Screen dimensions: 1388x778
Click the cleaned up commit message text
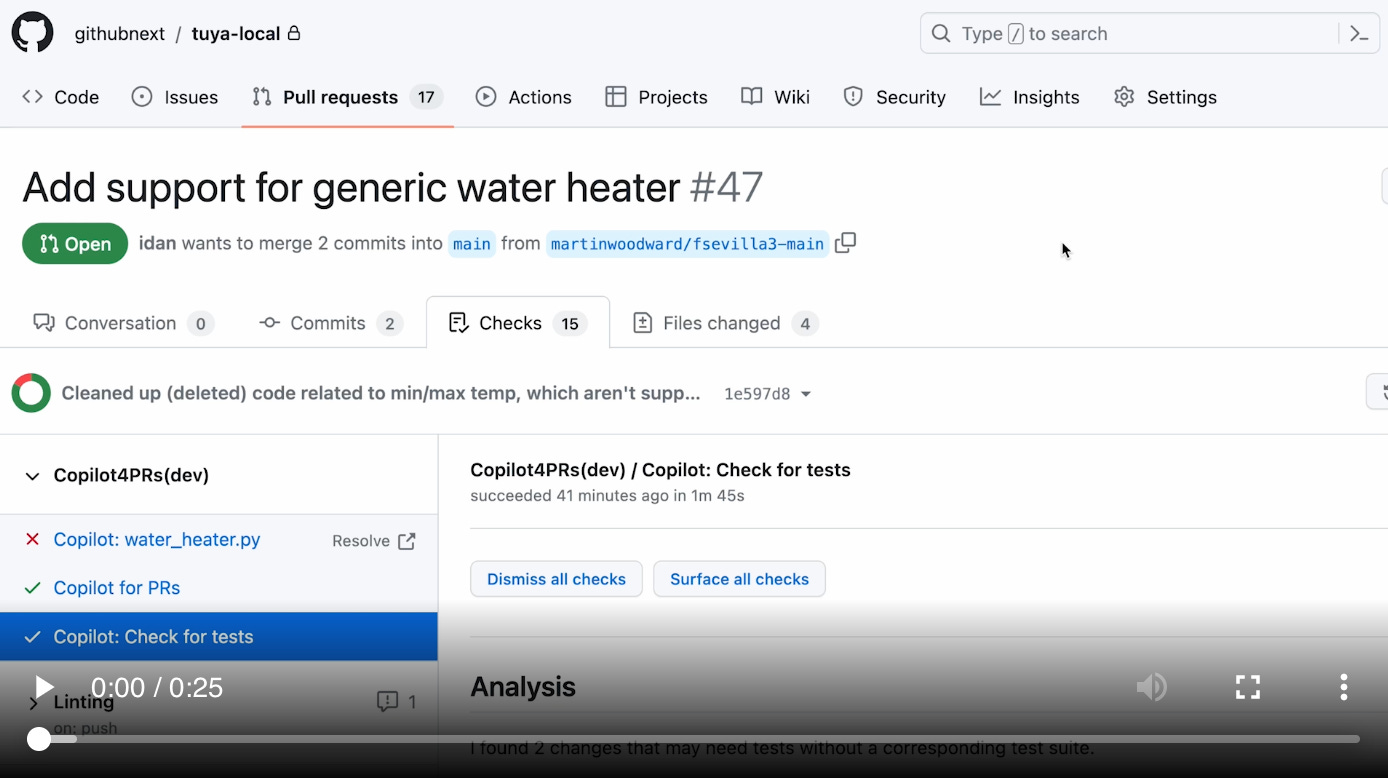(381, 393)
